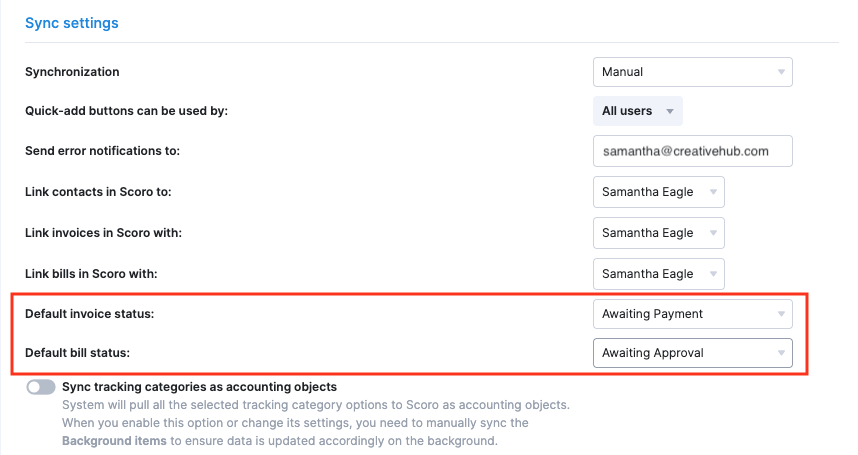Click the Link contacts in Scoro to label
This screenshot has width=858, height=455.
(98, 192)
